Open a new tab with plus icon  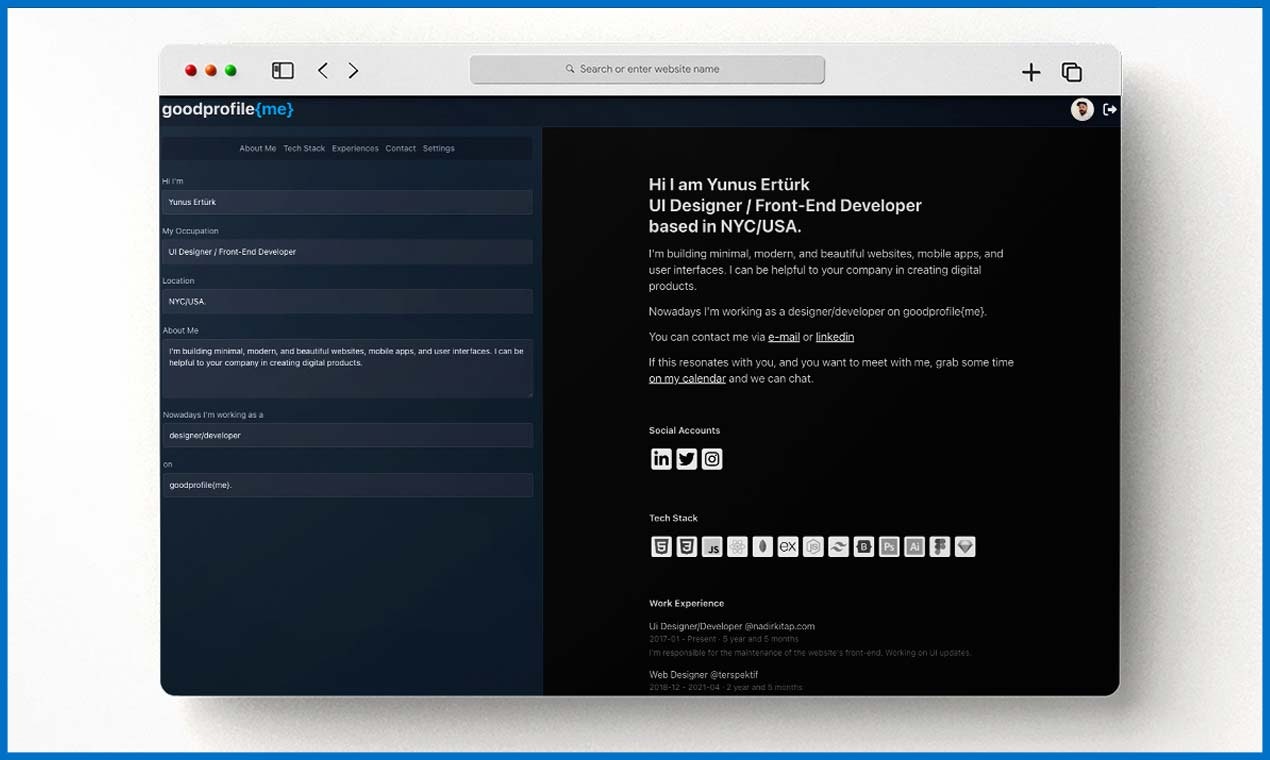coord(1031,72)
